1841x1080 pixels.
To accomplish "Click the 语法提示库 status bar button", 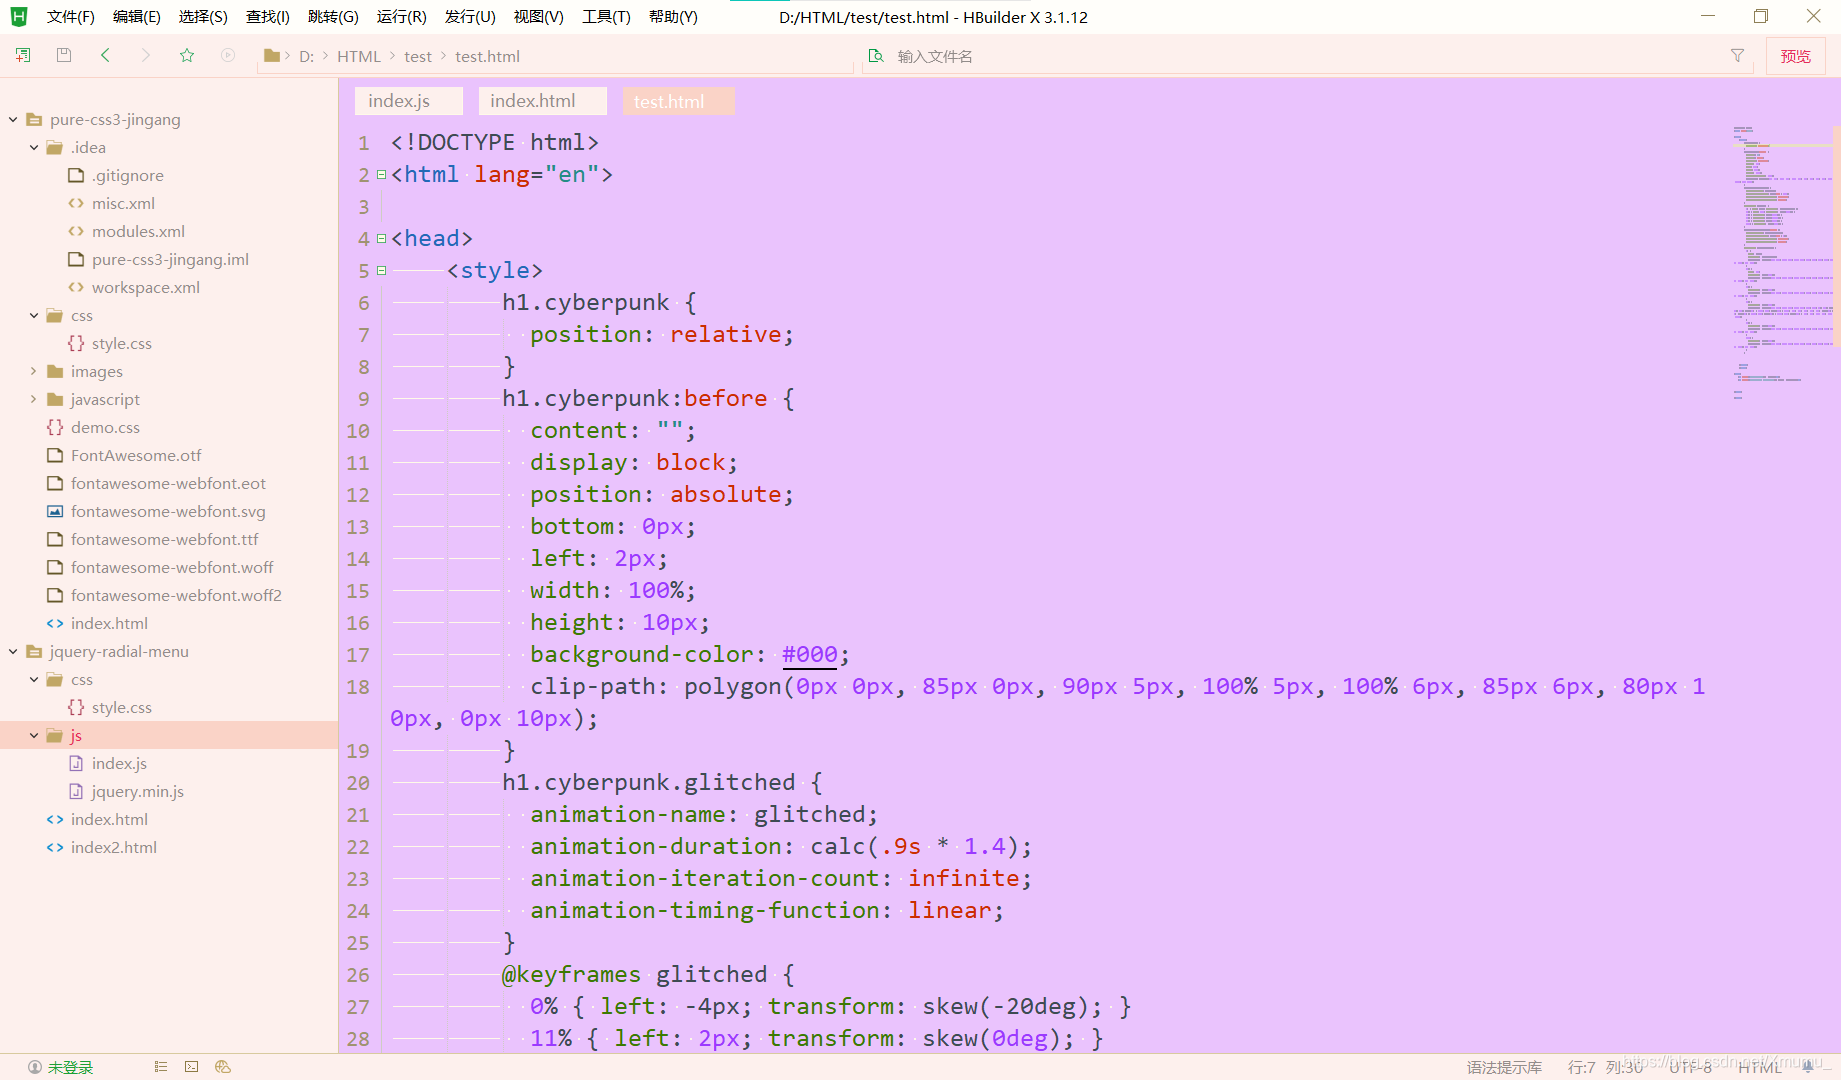I will 1504,1067.
